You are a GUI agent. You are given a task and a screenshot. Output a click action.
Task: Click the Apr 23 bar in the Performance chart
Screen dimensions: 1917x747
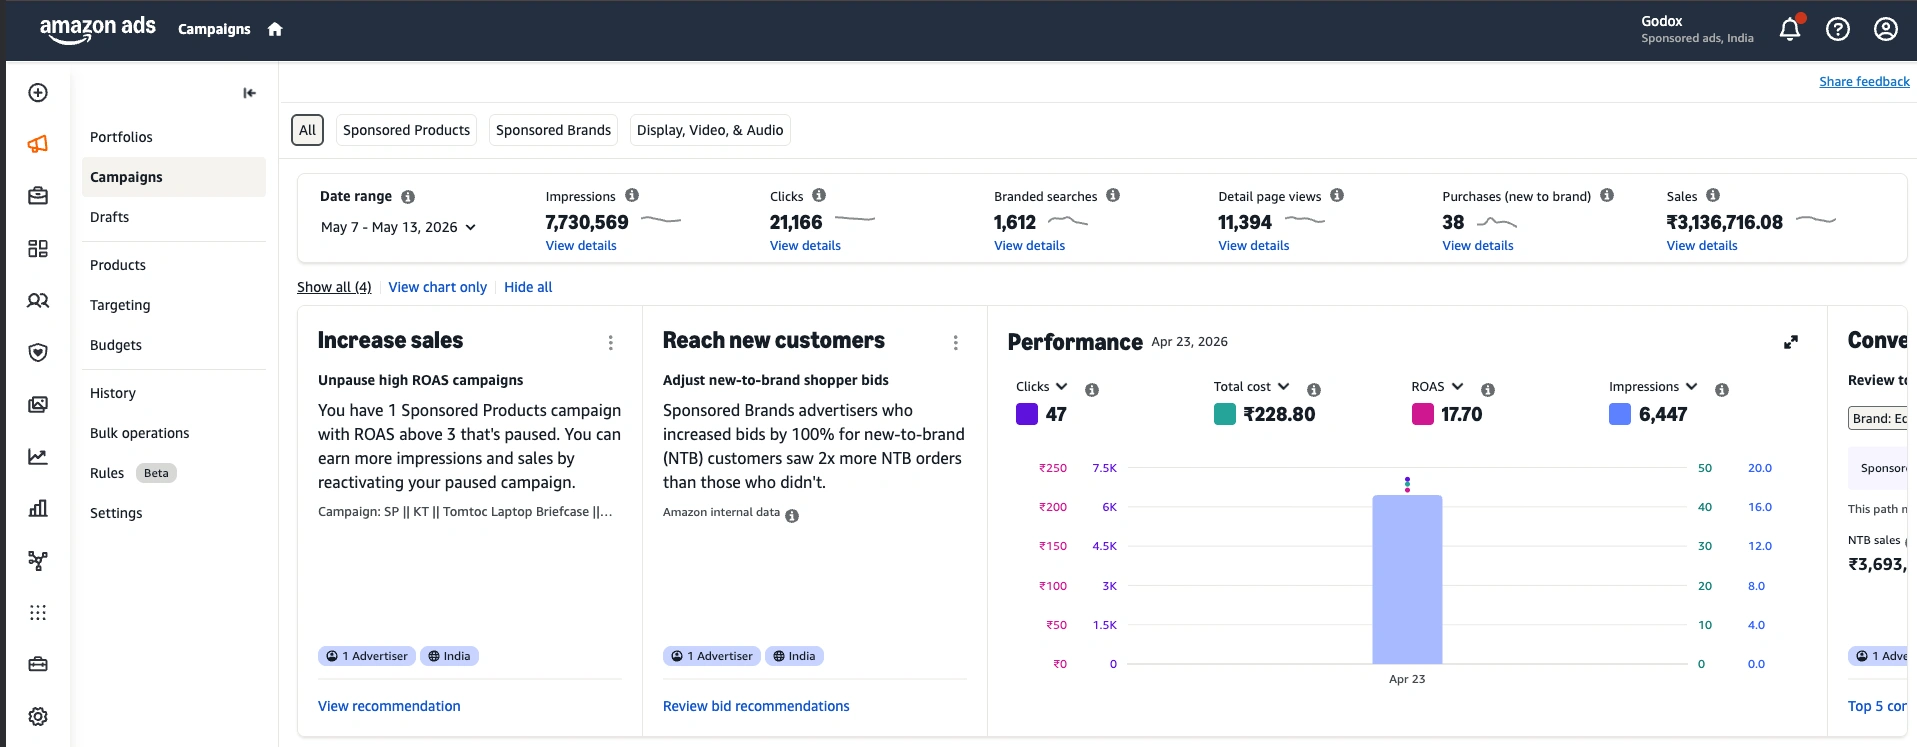[x=1407, y=580]
